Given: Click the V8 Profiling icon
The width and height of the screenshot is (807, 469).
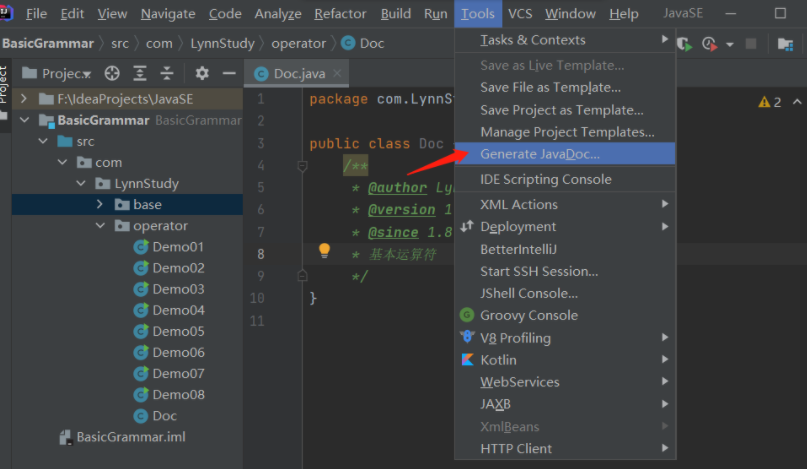Looking at the screenshot, I should [x=467, y=337].
